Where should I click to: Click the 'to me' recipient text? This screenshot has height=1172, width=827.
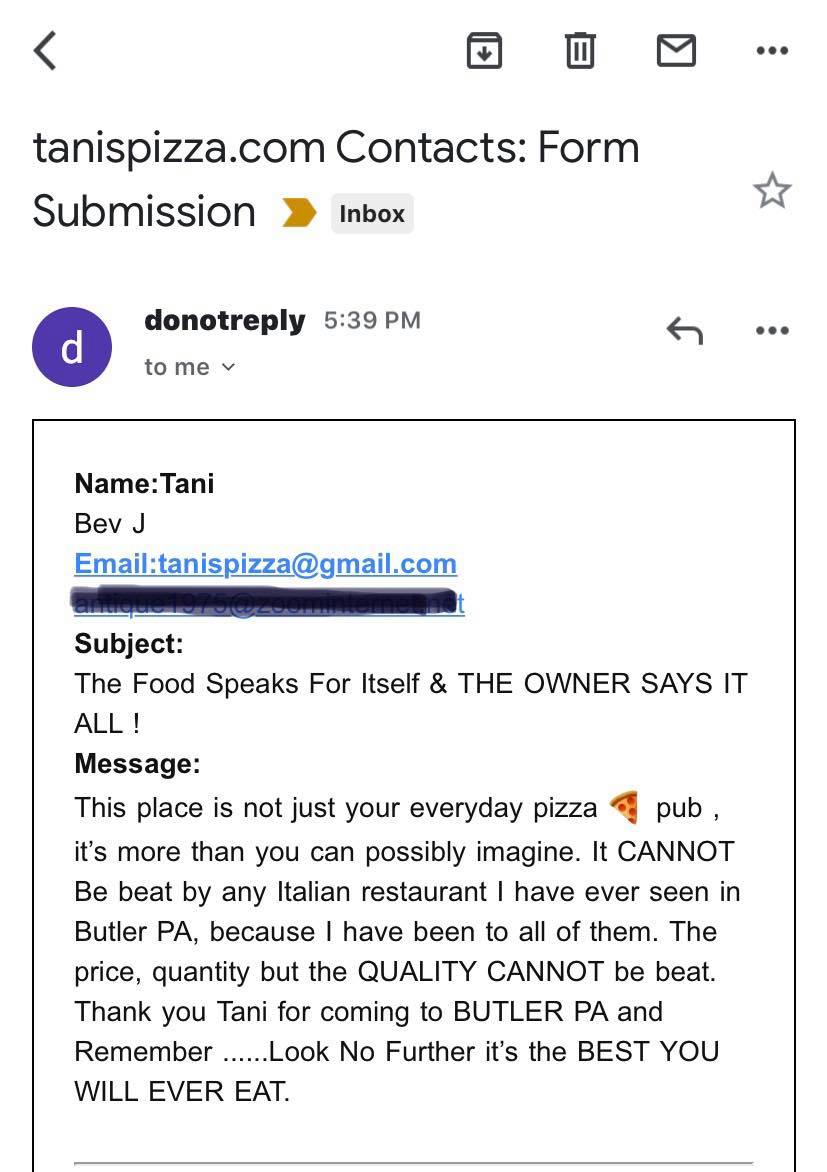coord(177,367)
